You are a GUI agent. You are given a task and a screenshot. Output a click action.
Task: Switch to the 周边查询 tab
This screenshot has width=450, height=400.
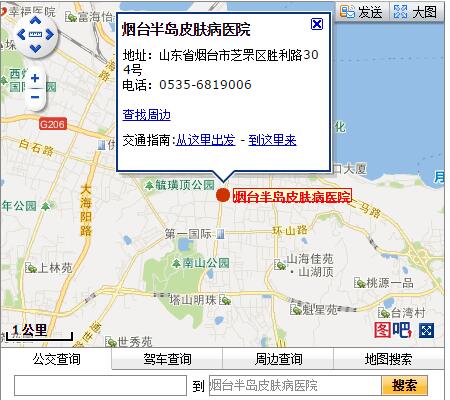278,359
